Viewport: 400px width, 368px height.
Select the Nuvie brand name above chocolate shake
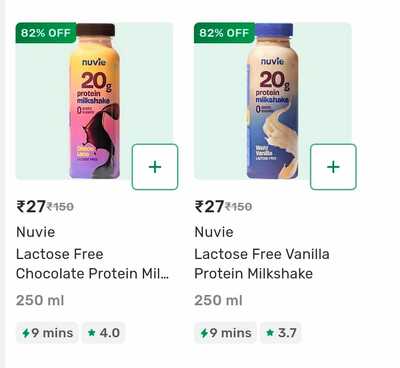click(36, 232)
